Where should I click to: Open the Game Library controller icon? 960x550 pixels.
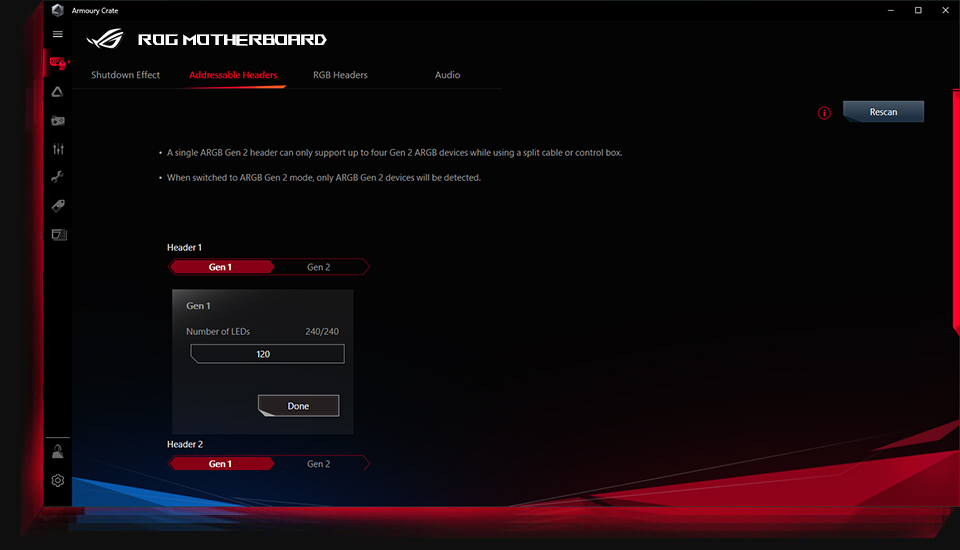pos(58,121)
